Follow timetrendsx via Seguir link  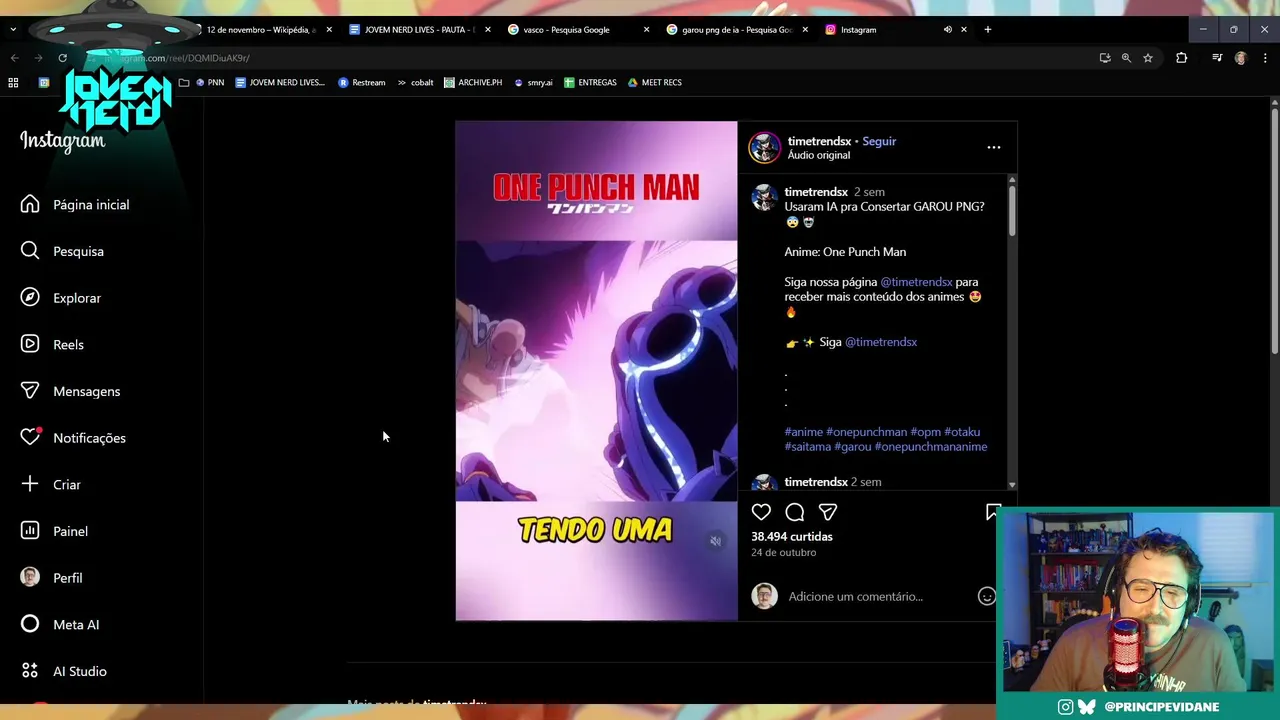coord(879,141)
